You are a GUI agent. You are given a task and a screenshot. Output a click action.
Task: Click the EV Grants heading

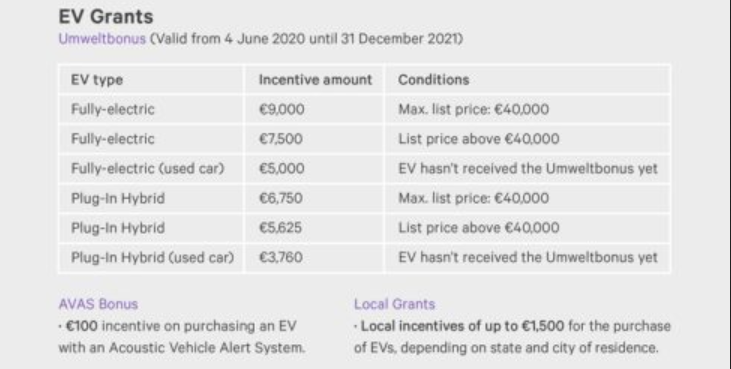[106, 17]
